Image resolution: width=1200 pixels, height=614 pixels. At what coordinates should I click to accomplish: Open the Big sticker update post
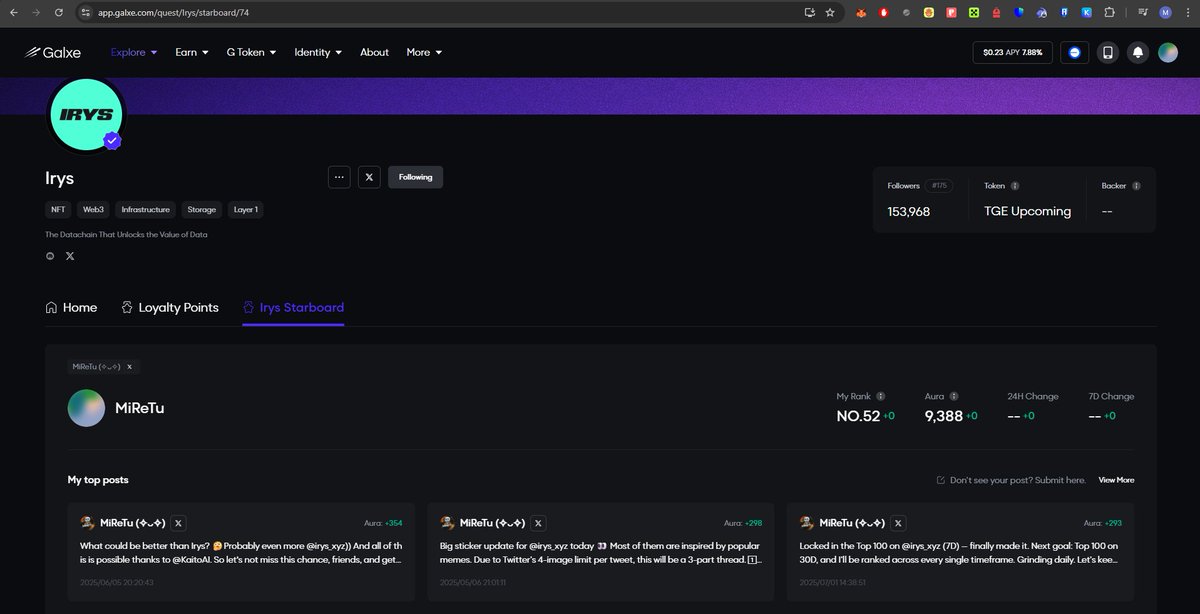(x=601, y=553)
